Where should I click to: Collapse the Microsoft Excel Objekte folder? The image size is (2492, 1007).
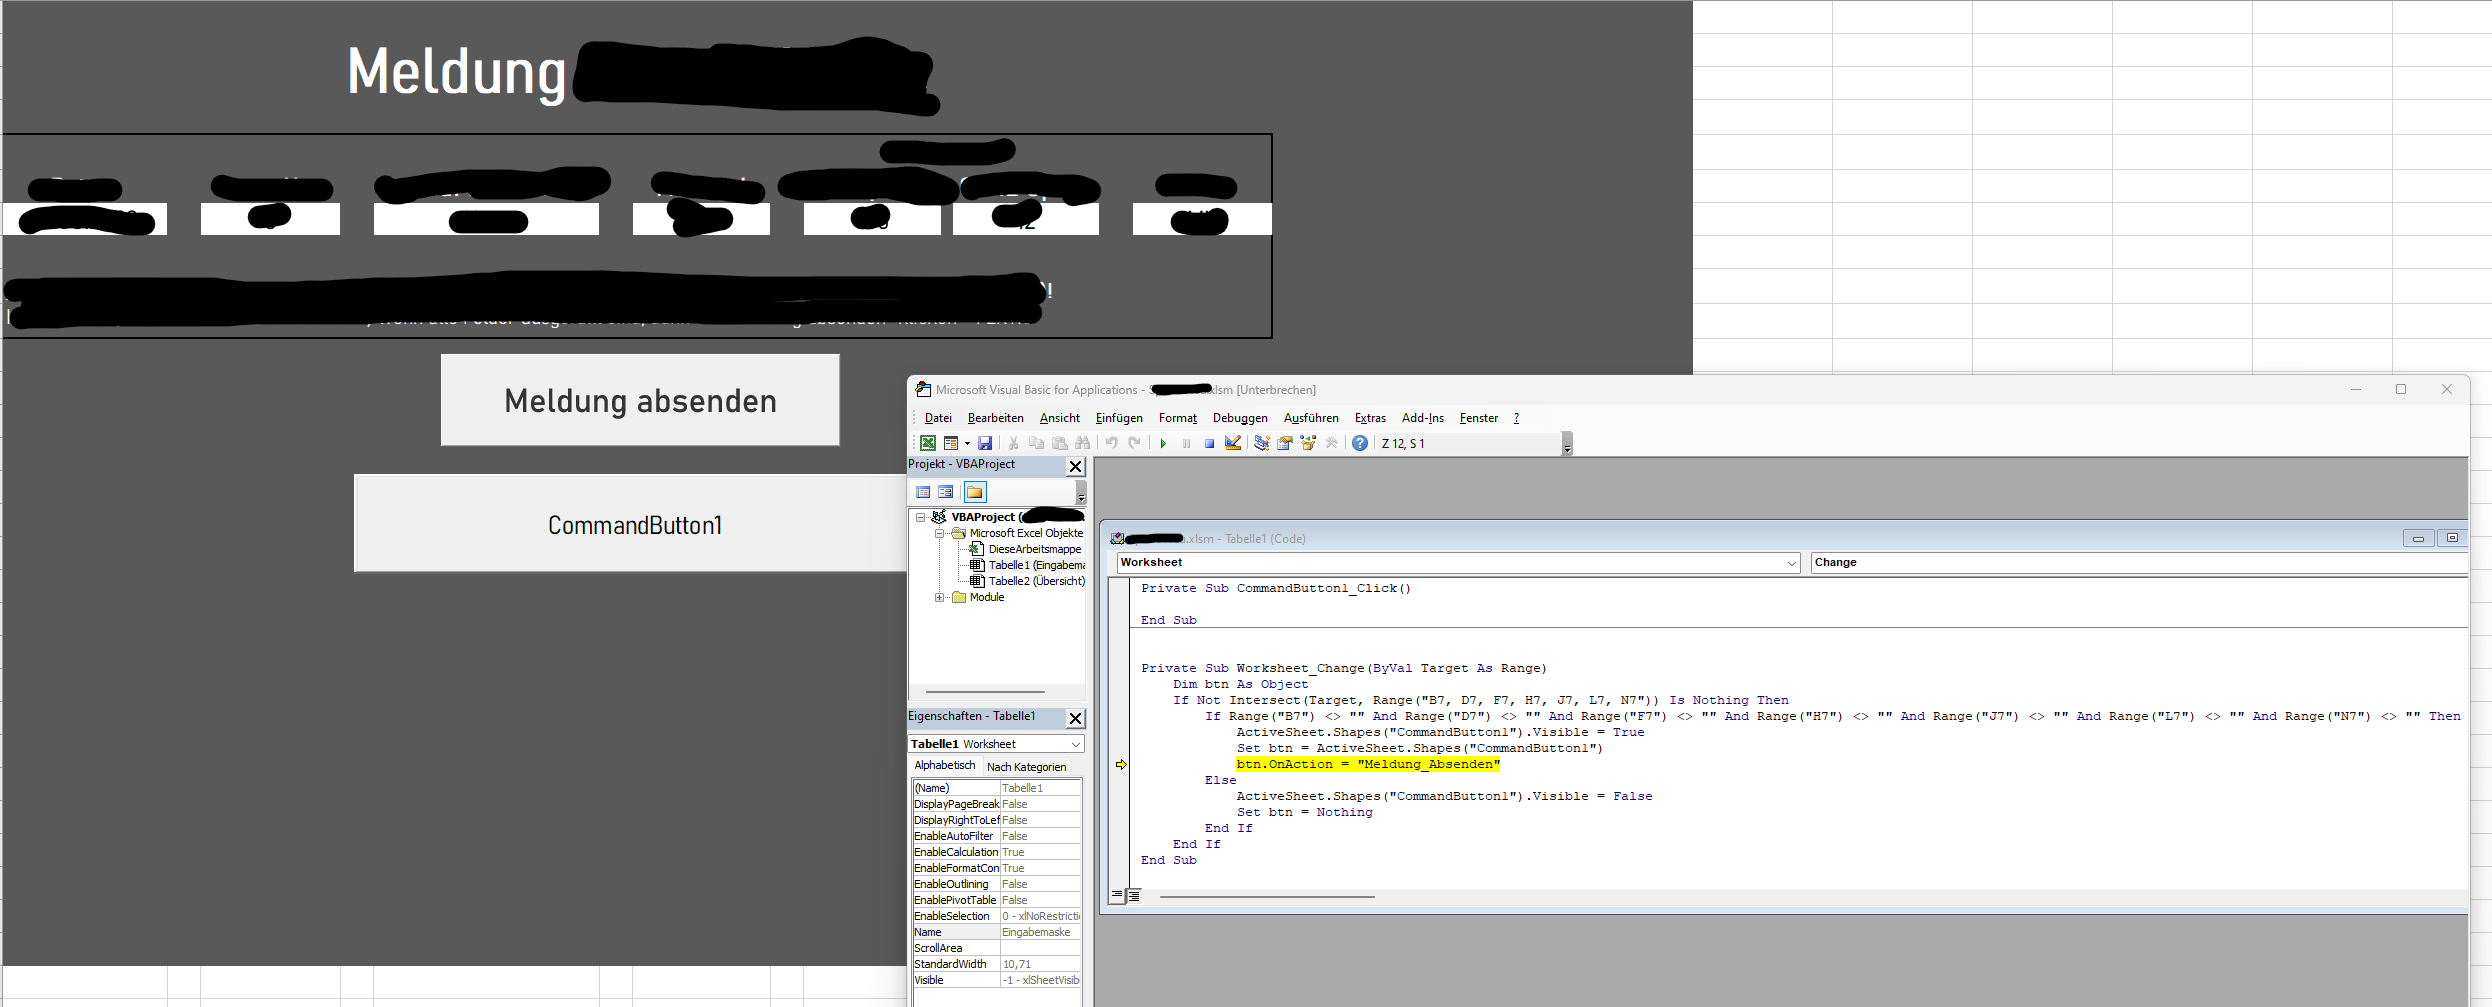(940, 533)
